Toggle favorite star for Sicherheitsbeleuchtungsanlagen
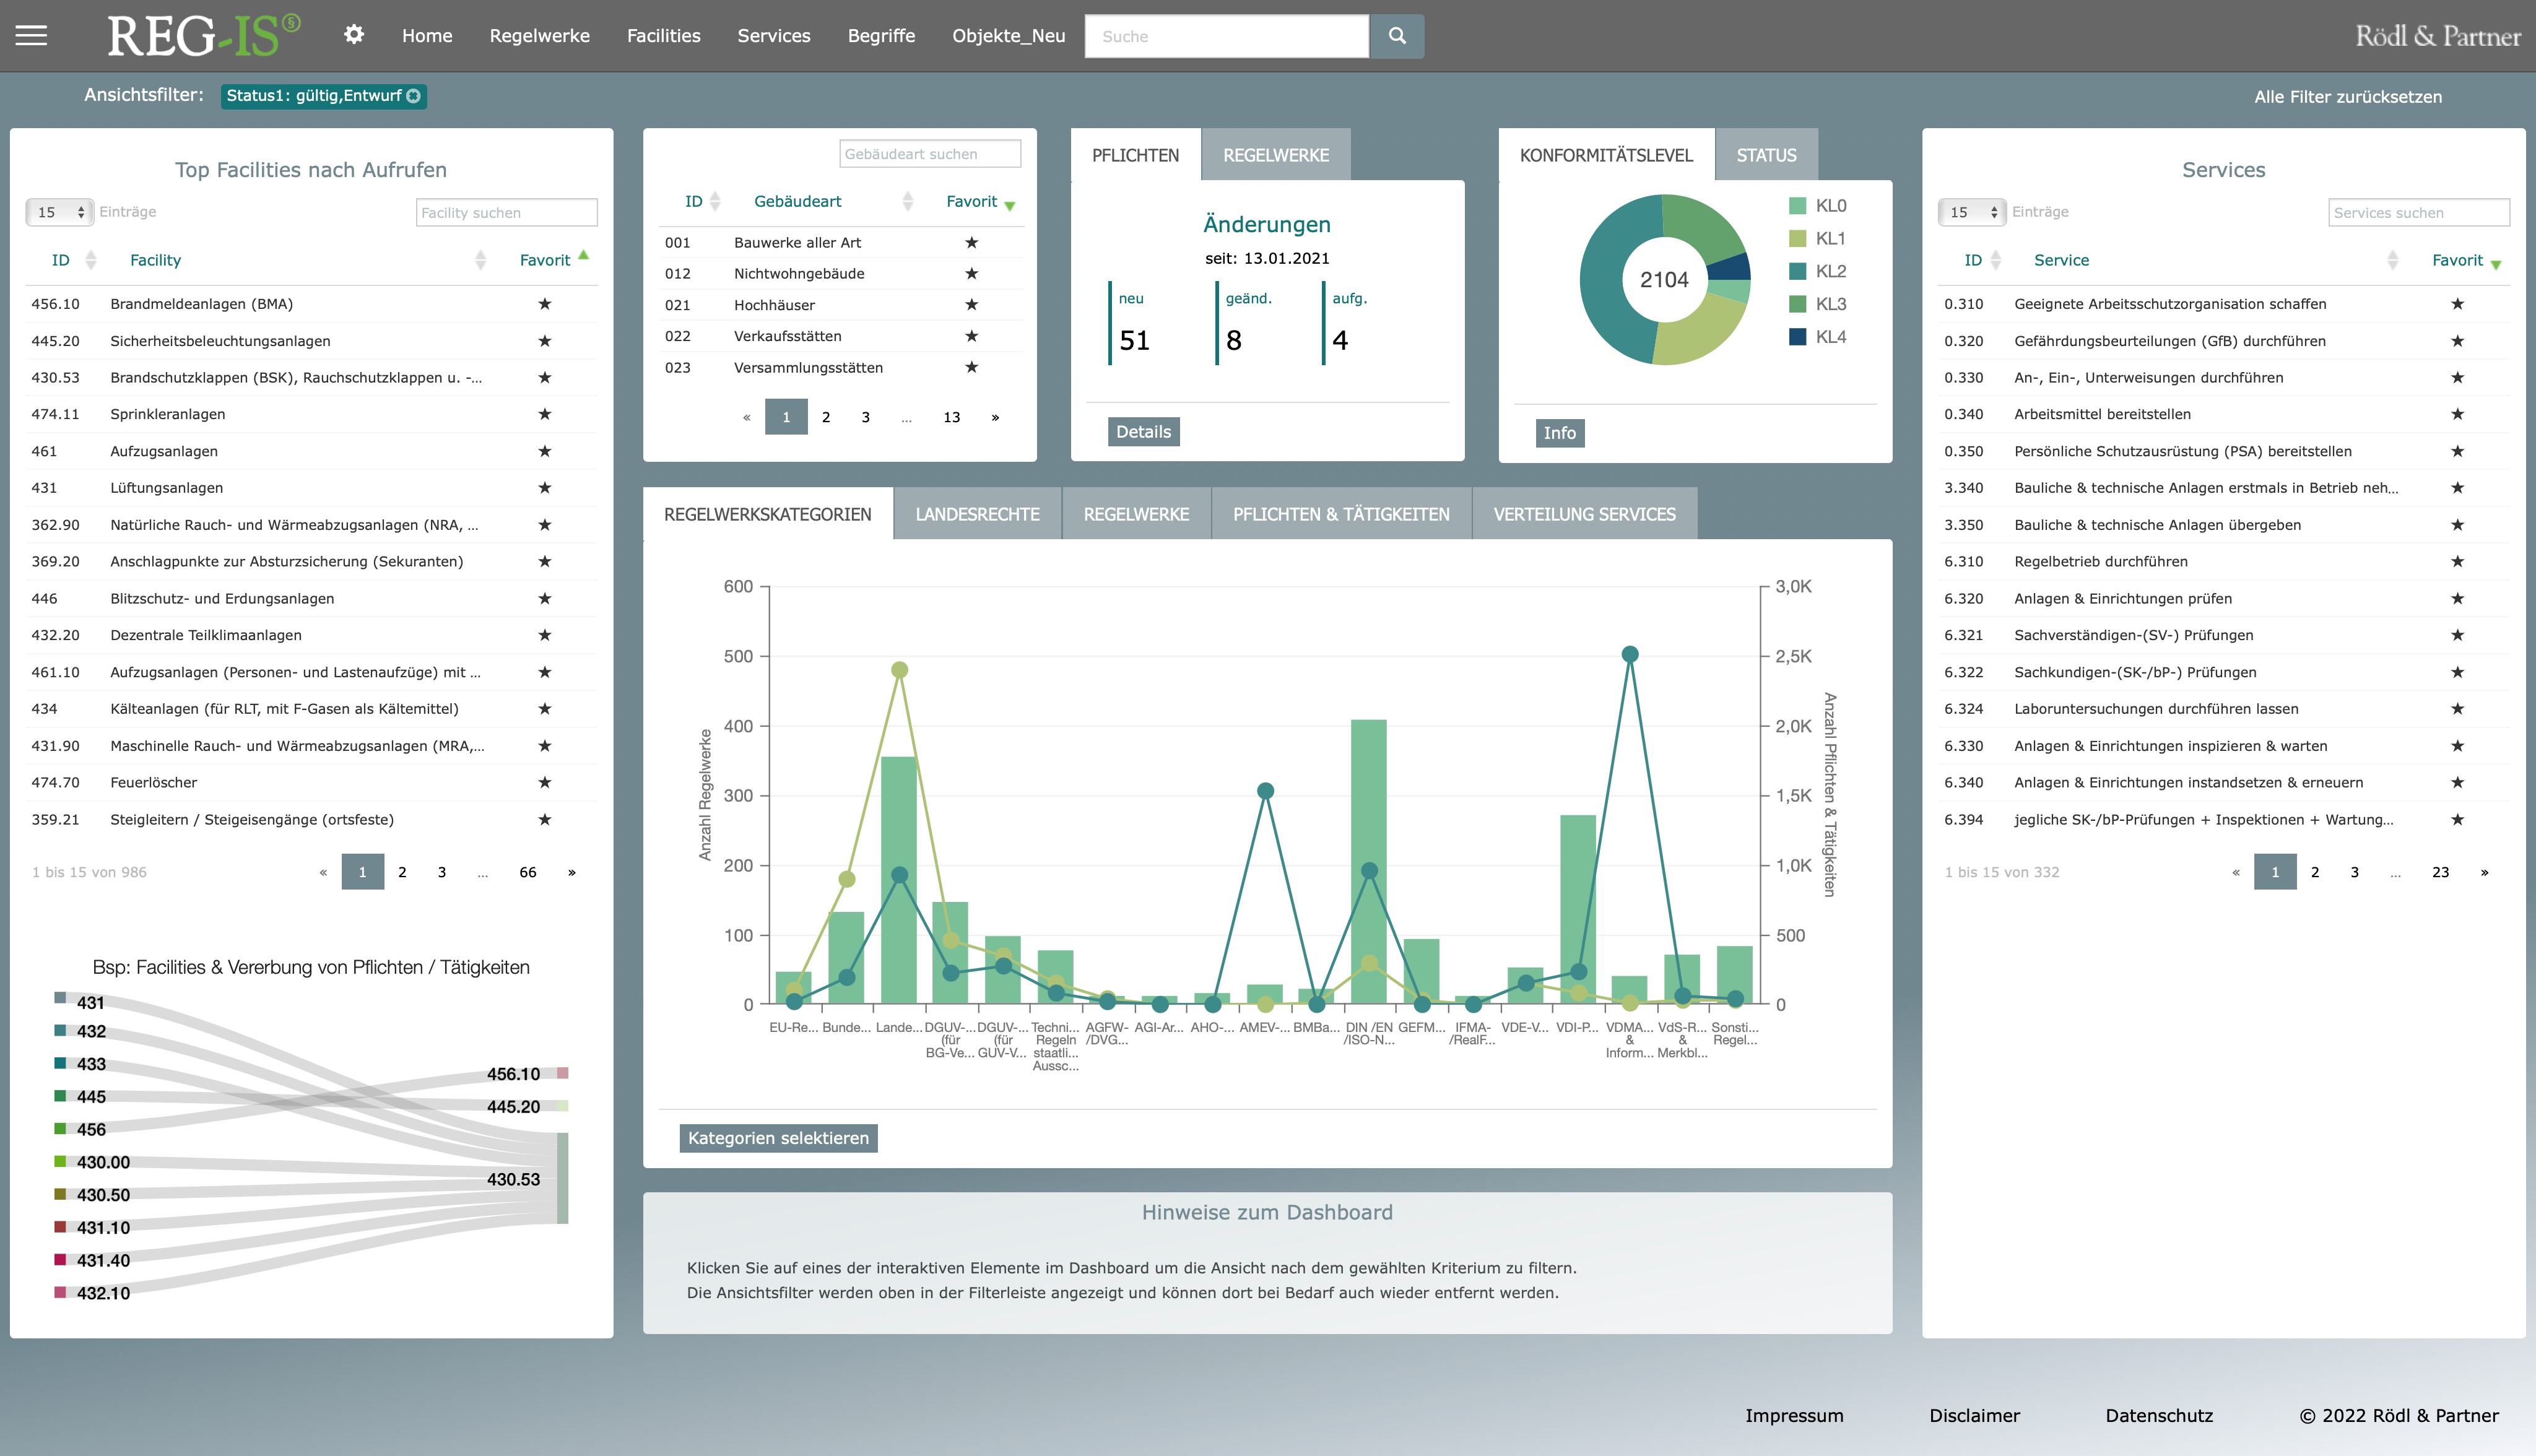 [545, 341]
